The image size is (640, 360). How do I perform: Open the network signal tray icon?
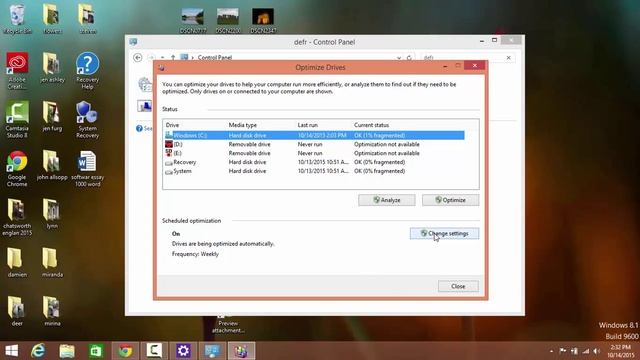tap(586, 351)
